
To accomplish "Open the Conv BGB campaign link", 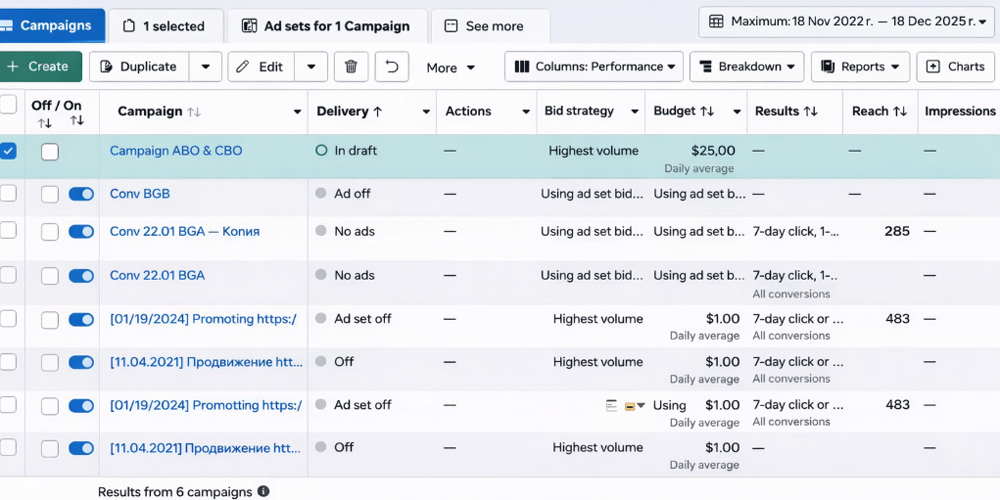I will tap(140, 194).
